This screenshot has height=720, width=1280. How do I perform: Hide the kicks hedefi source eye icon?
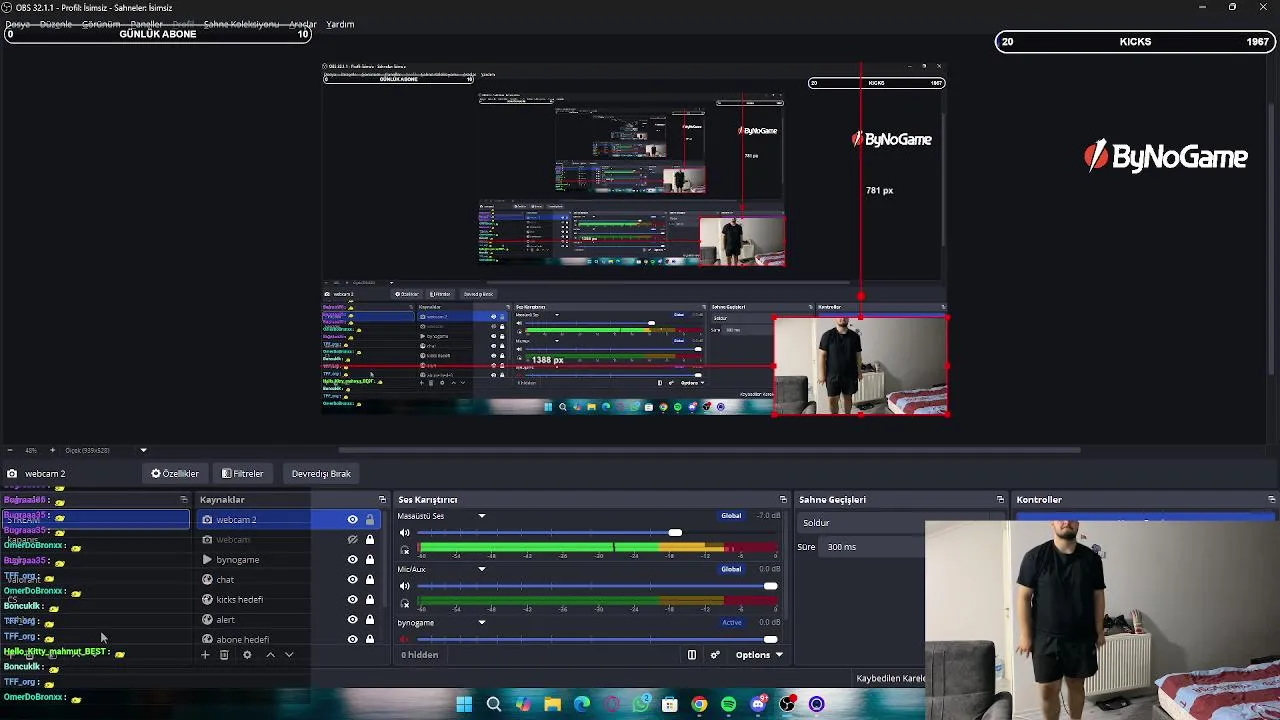pos(352,600)
